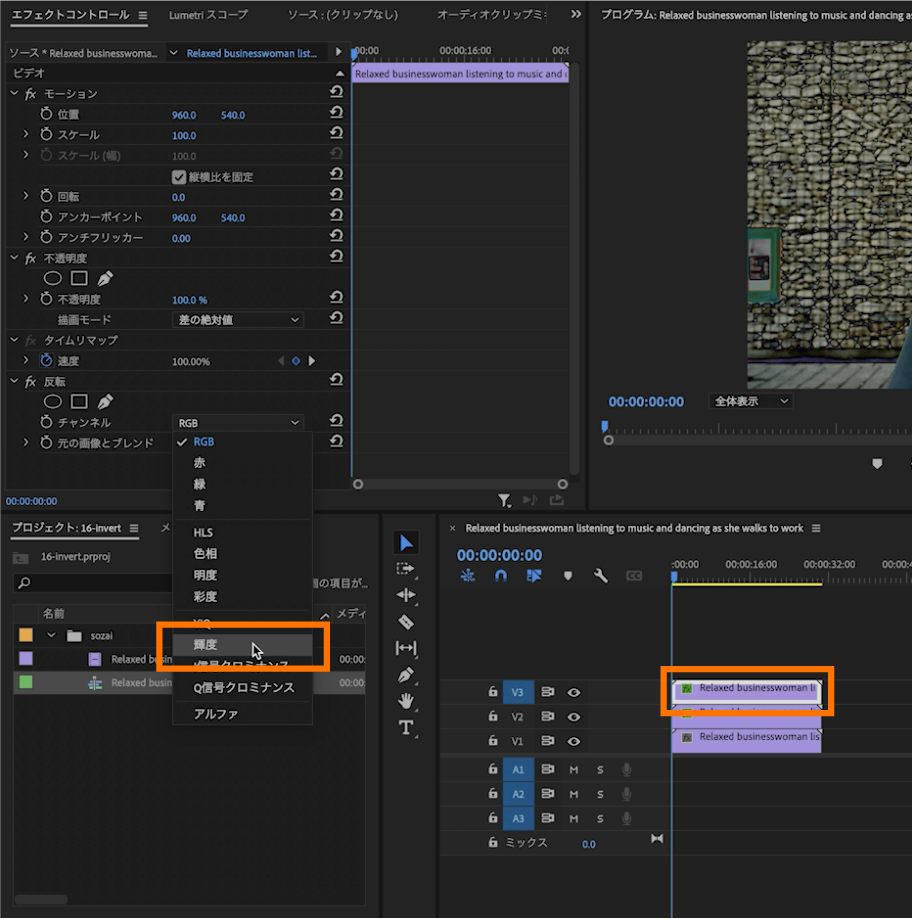The height and width of the screenshot is (919, 913).
Task: Collapse the sozai bin folder
Action: click(x=51, y=635)
